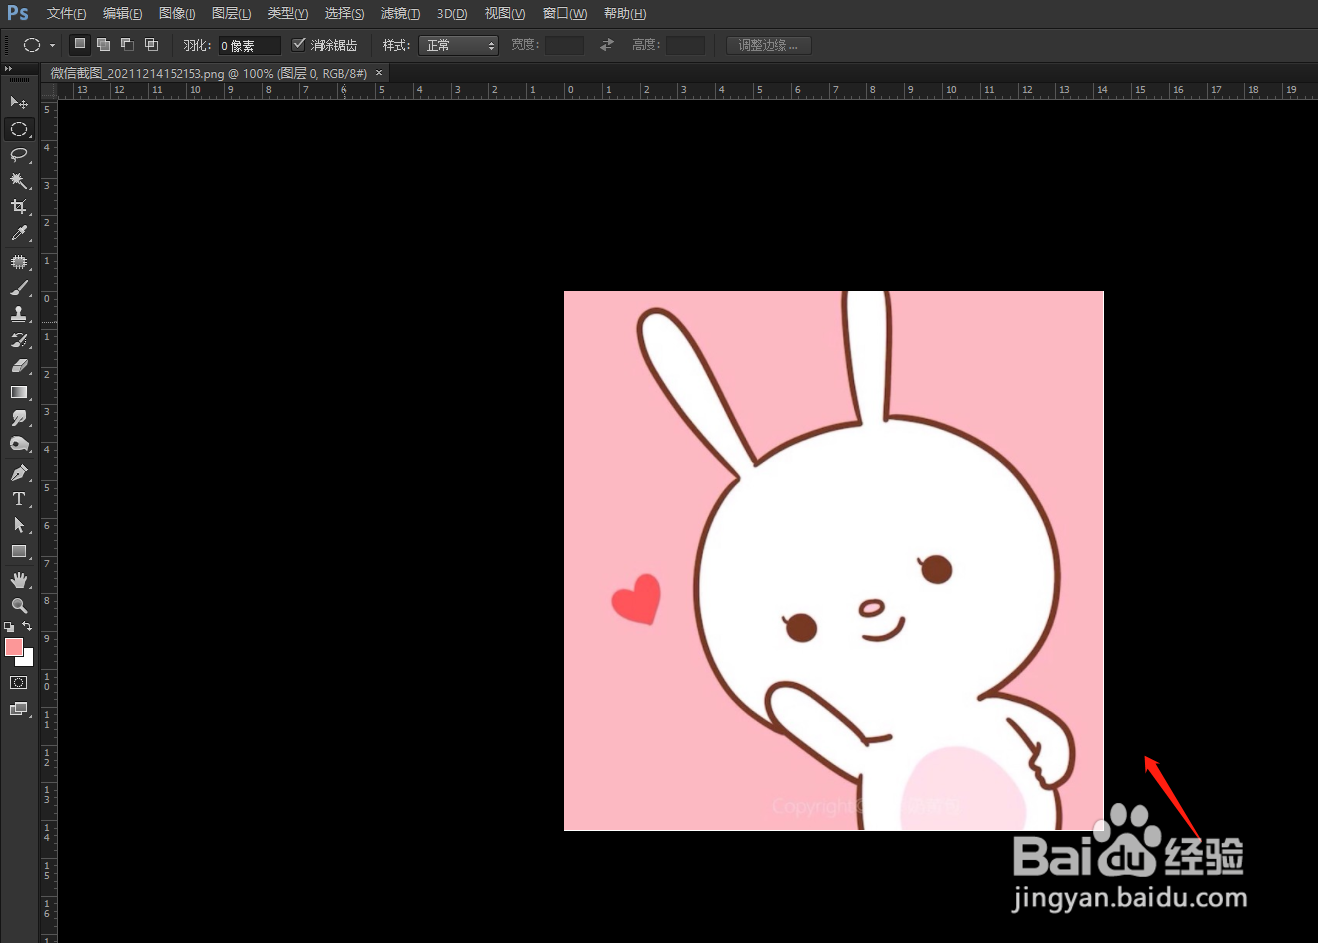Select the Hand tool
The image size is (1318, 943).
click(19, 580)
